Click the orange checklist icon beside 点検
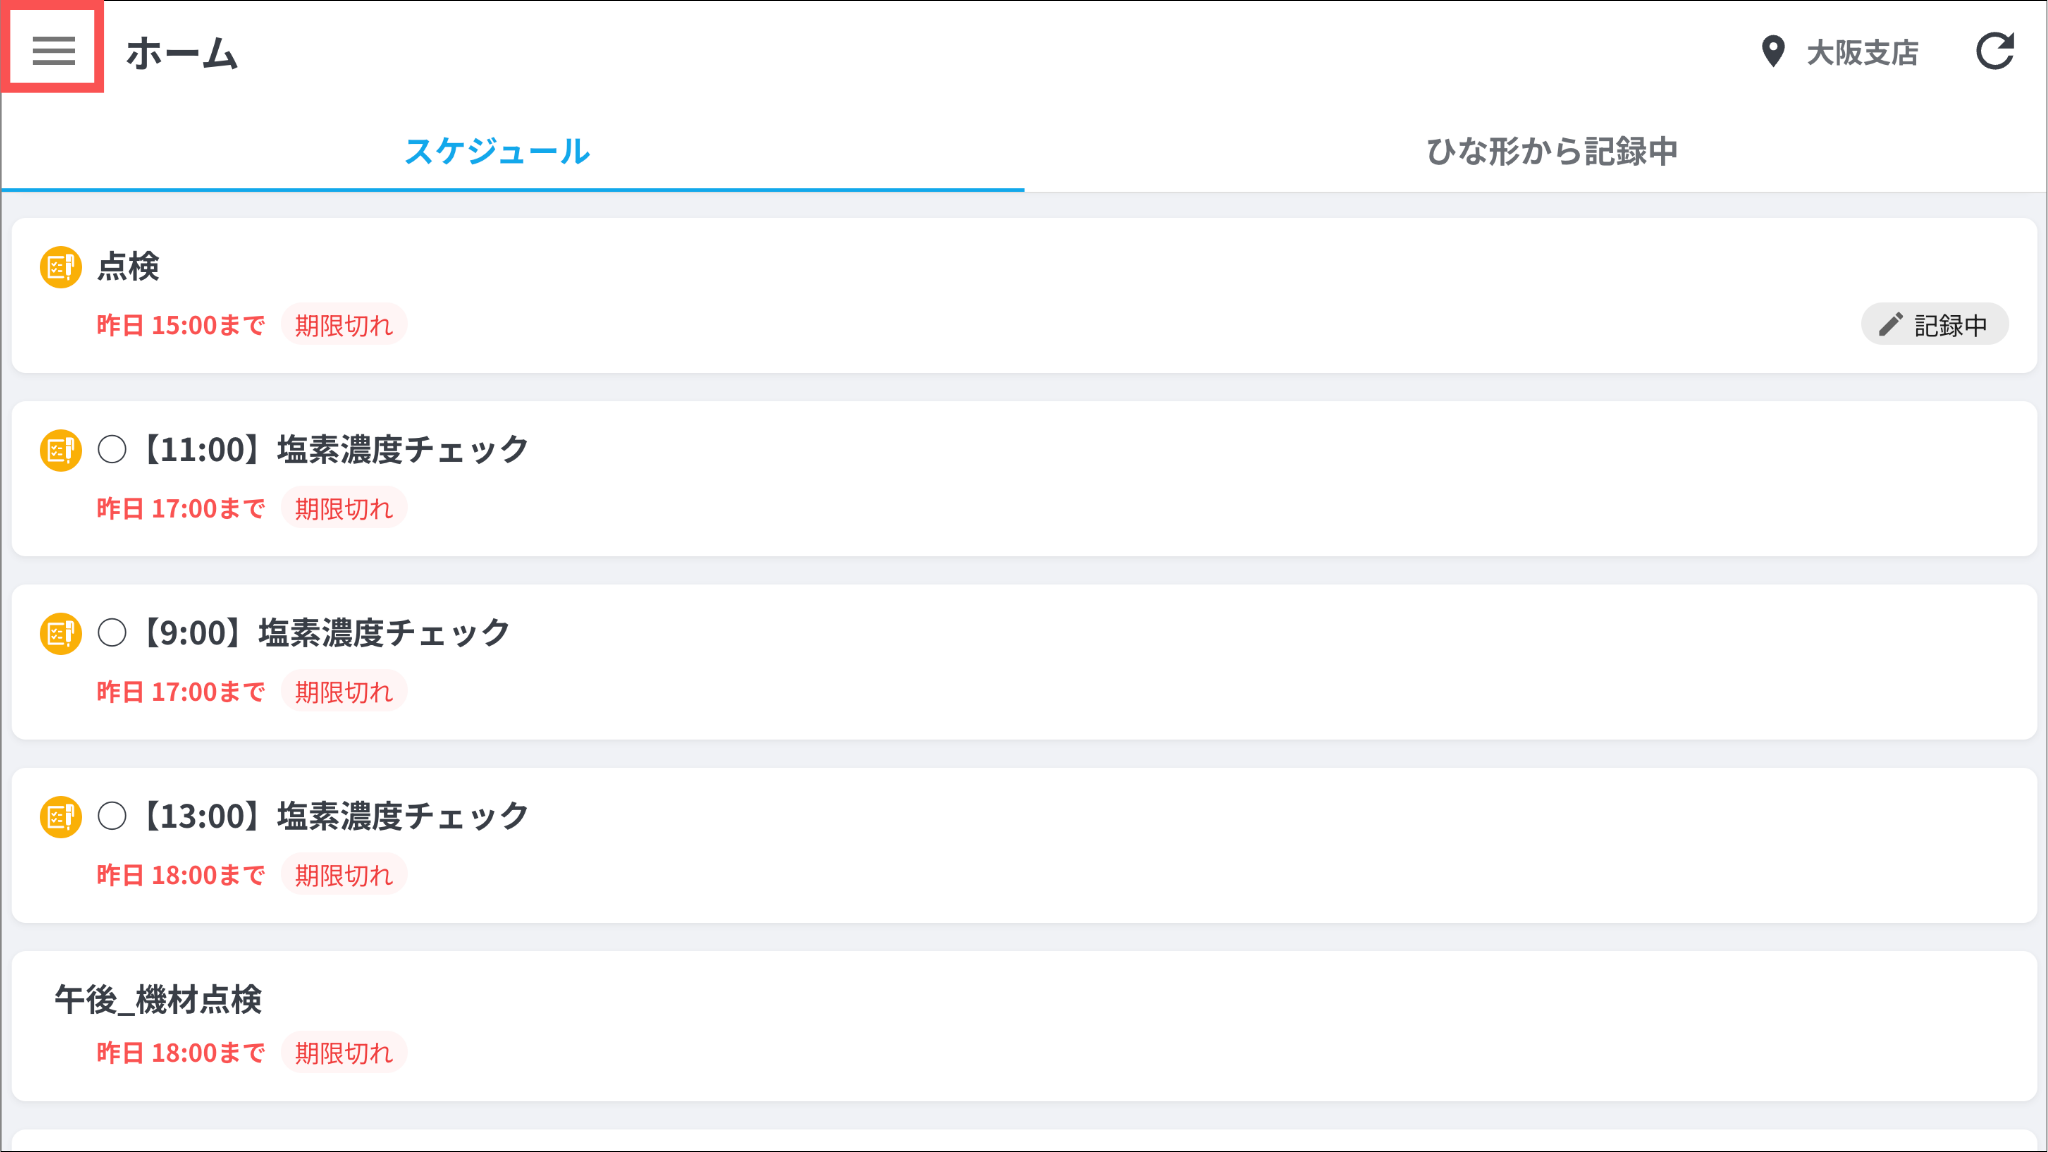The image size is (2048, 1152). click(60, 267)
